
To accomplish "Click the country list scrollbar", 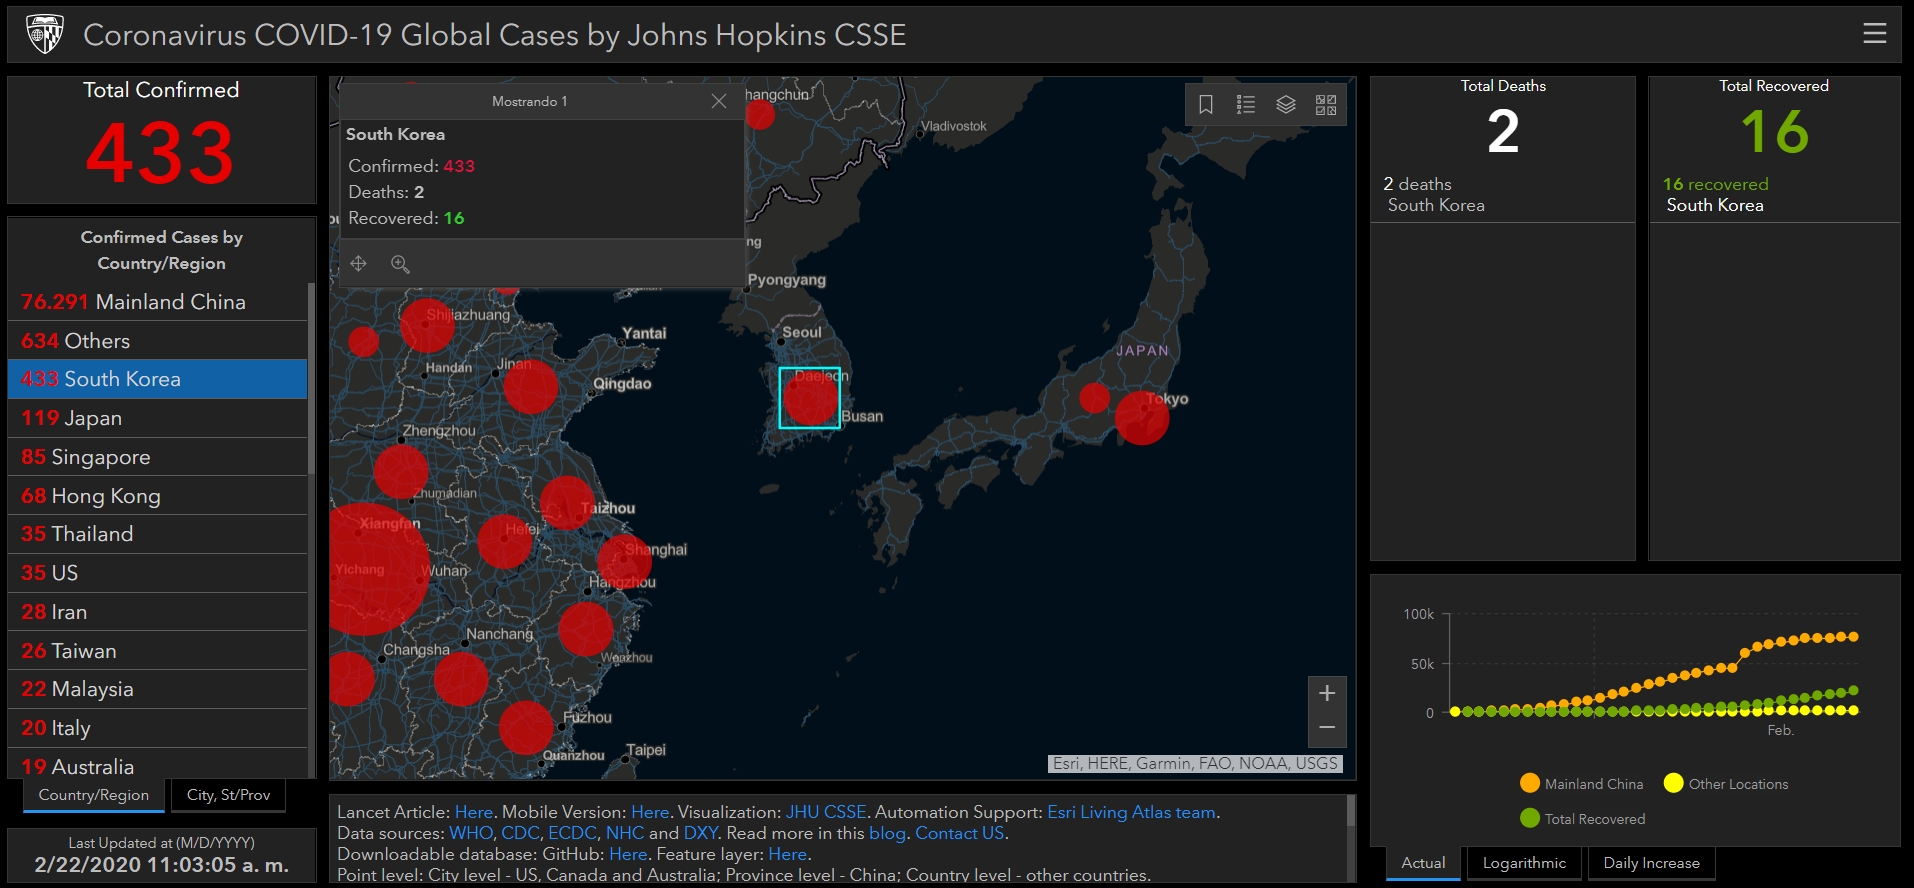I will [x=311, y=380].
